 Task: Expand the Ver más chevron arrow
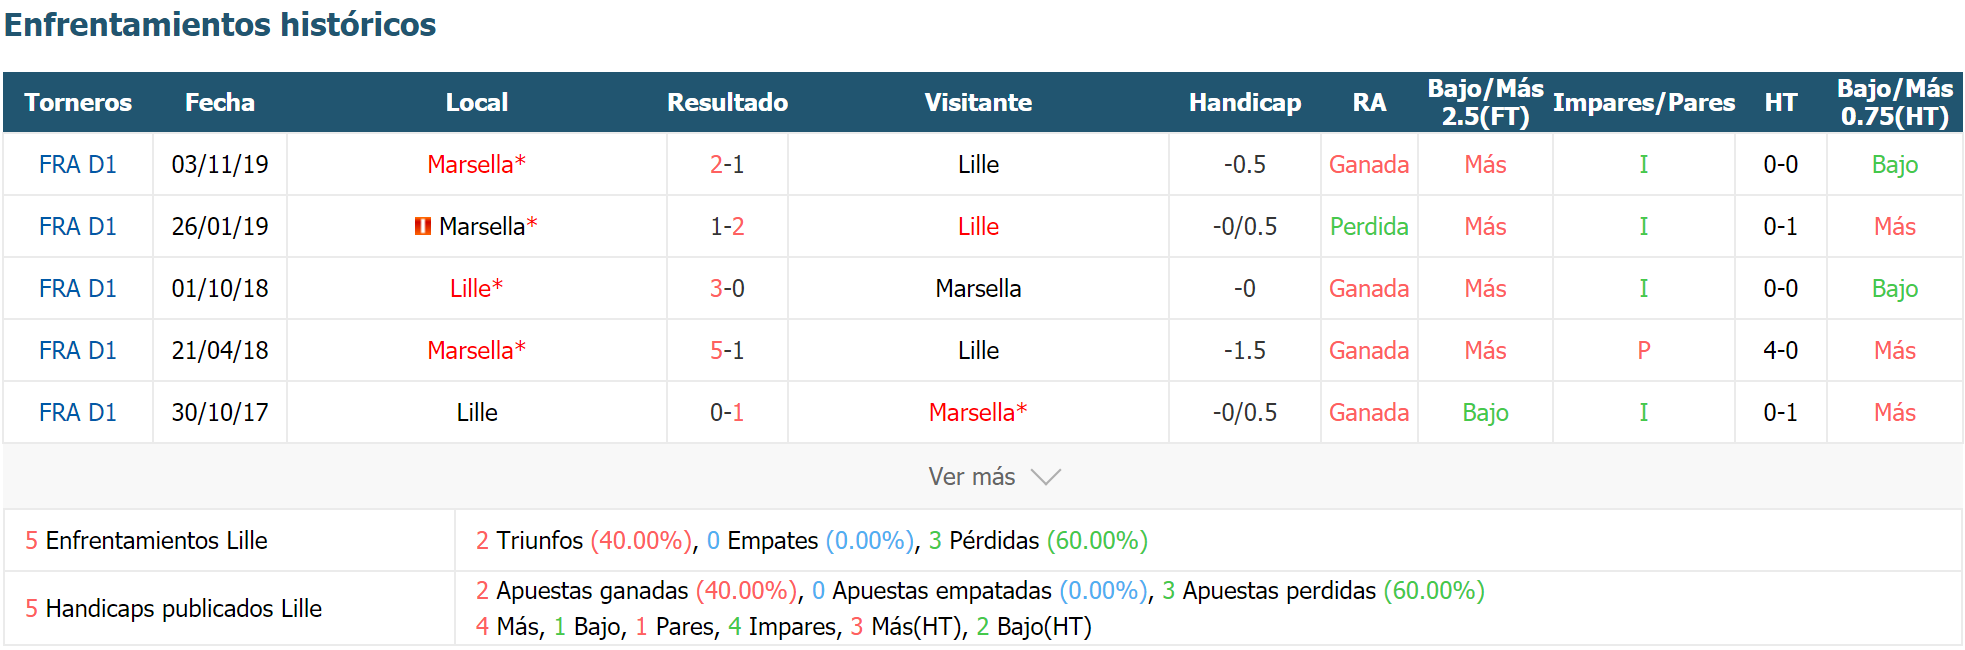1045,477
